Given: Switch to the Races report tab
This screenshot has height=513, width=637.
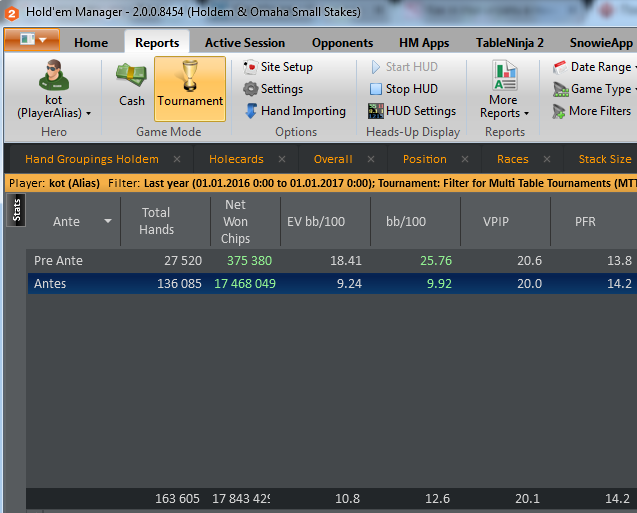Looking at the screenshot, I should [513, 159].
